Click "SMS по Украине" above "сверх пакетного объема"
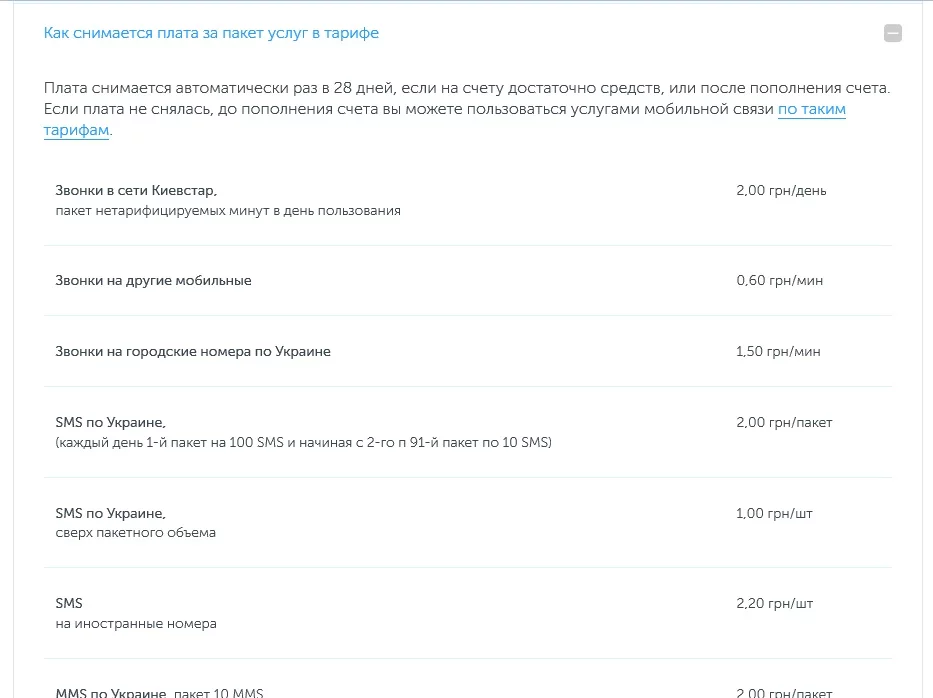The width and height of the screenshot is (933, 698). (110, 513)
